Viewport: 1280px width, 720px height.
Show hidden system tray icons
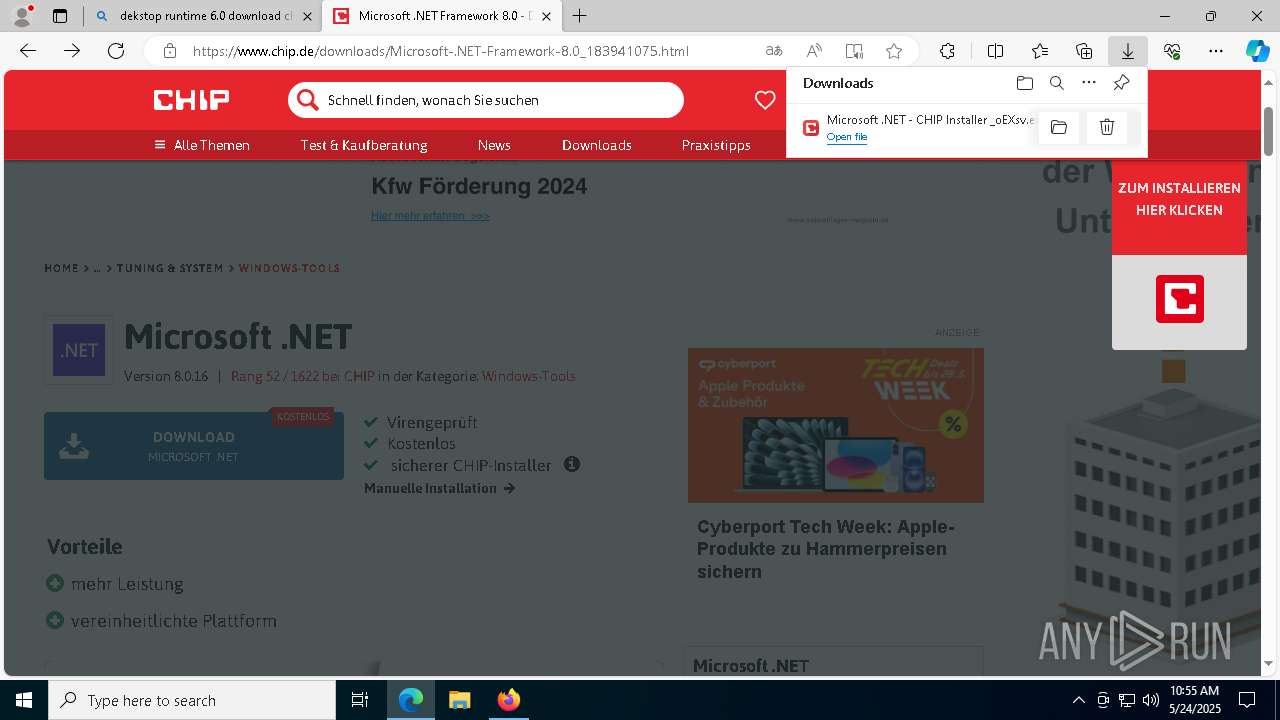[x=1078, y=700]
